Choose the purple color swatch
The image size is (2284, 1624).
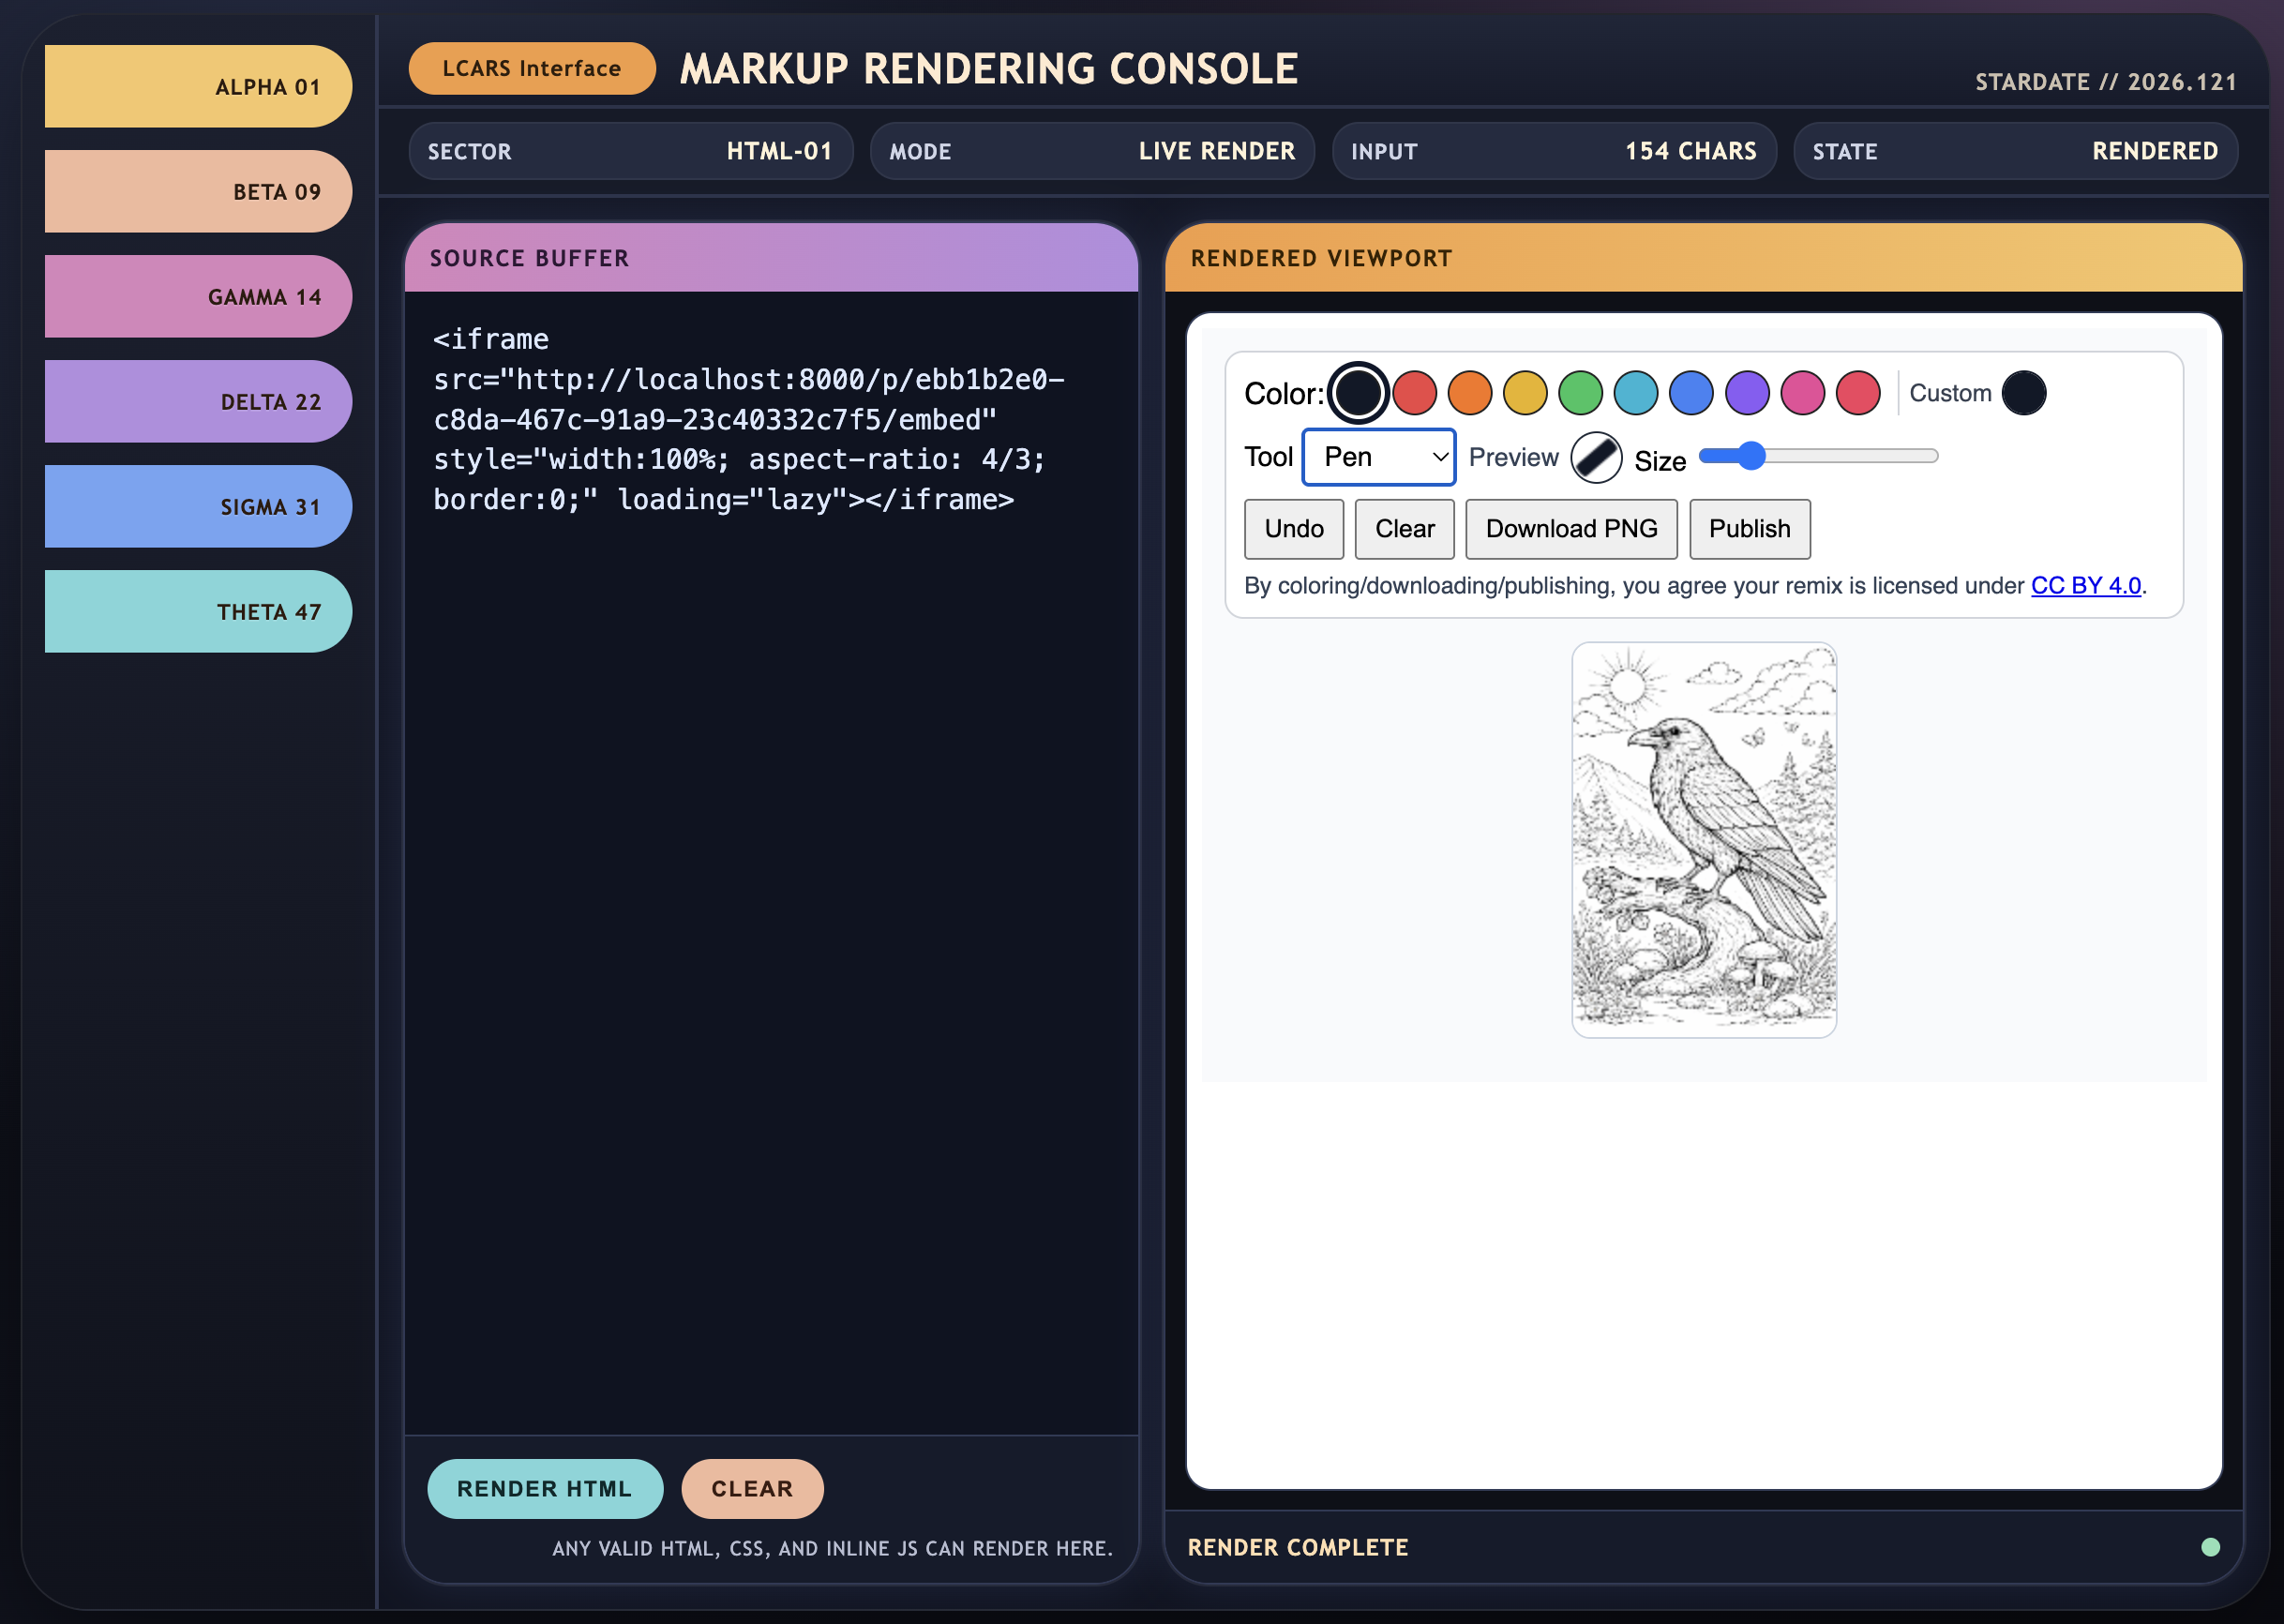point(1746,393)
